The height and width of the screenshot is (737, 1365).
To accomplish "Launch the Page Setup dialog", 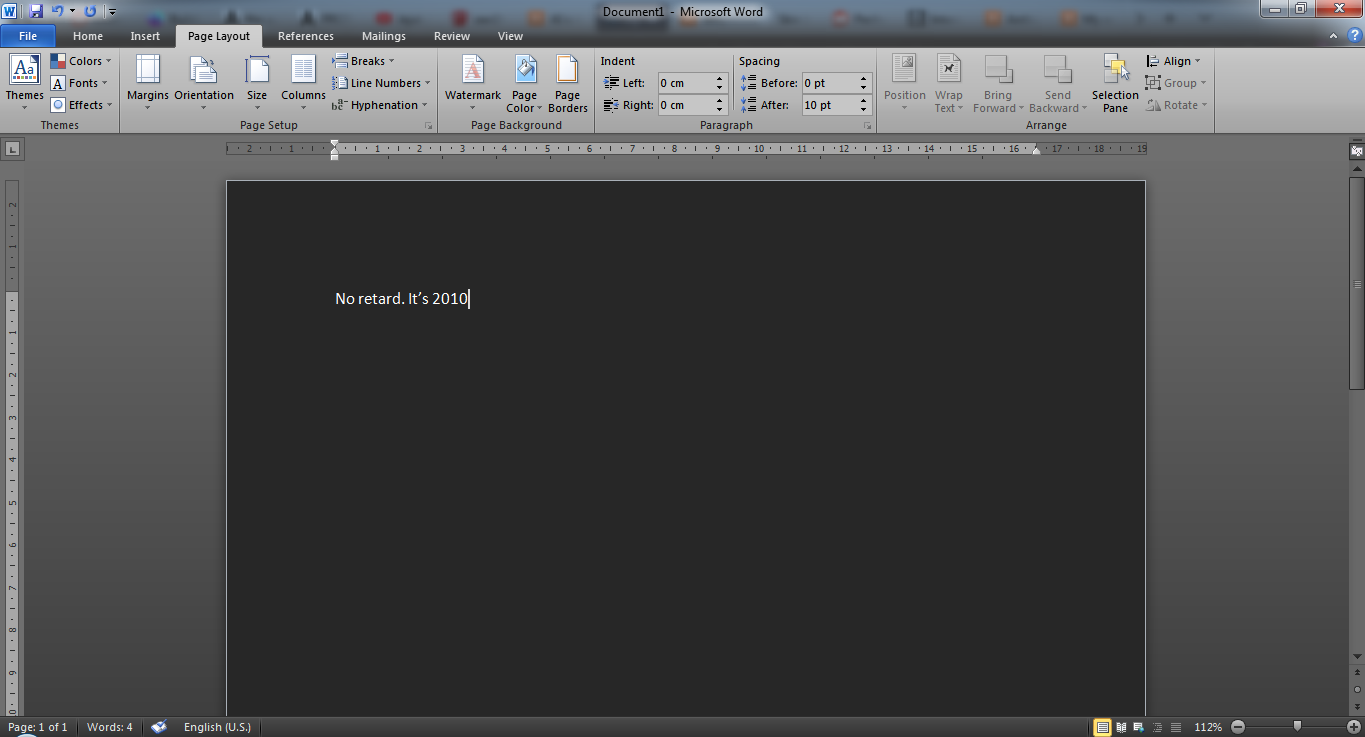I will coord(429,126).
